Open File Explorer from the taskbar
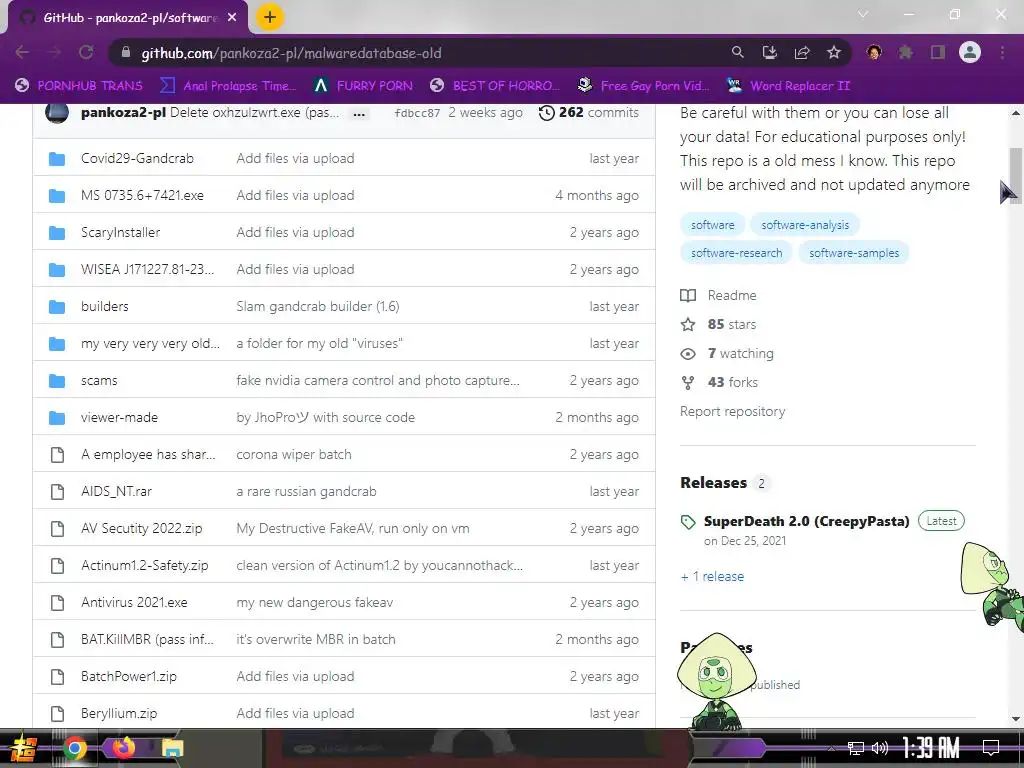Image resolution: width=1024 pixels, height=768 pixels. (x=172, y=748)
